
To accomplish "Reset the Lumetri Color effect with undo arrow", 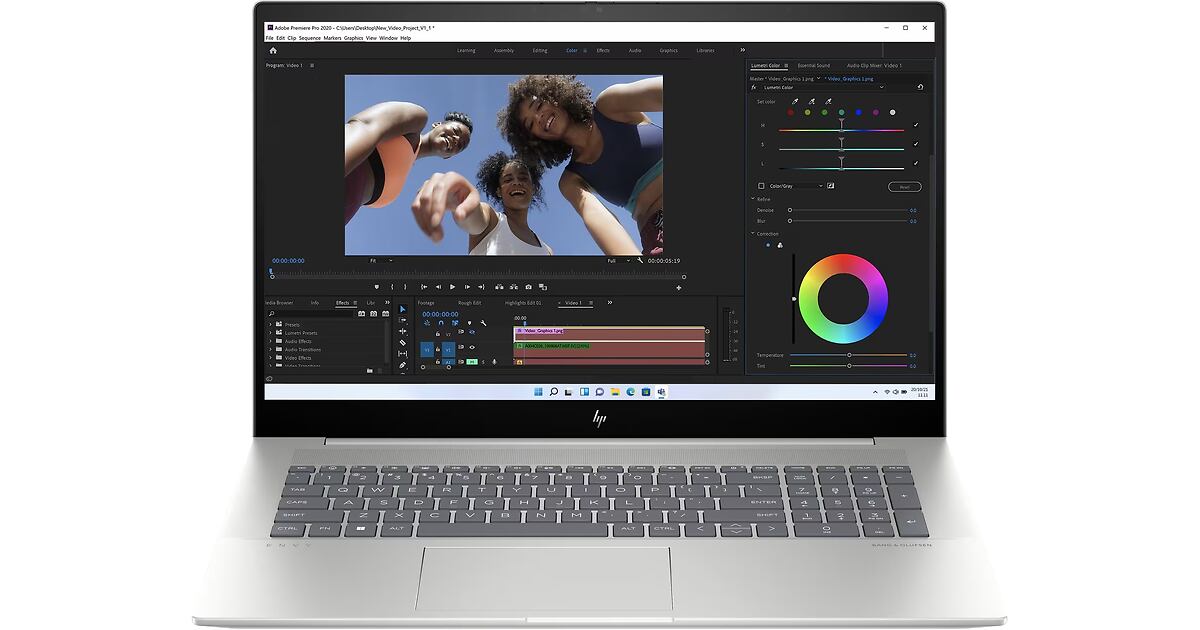I will pos(920,87).
